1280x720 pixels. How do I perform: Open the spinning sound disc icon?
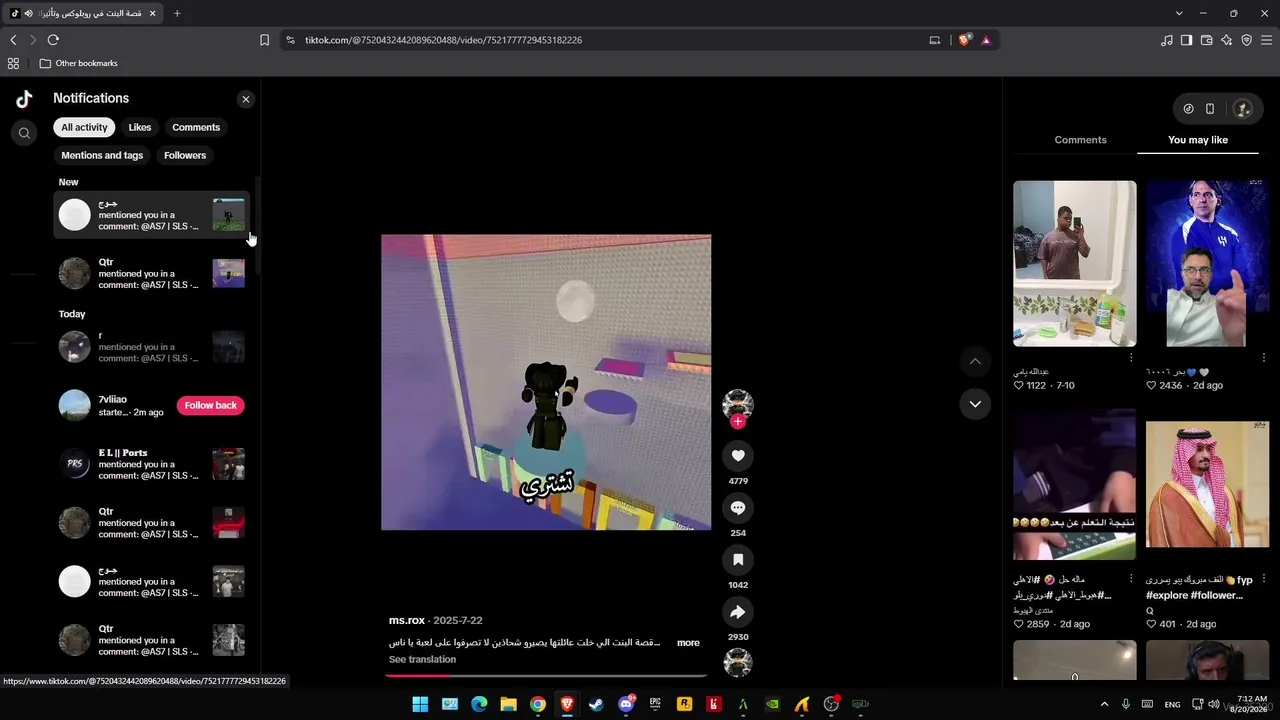click(x=738, y=663)
